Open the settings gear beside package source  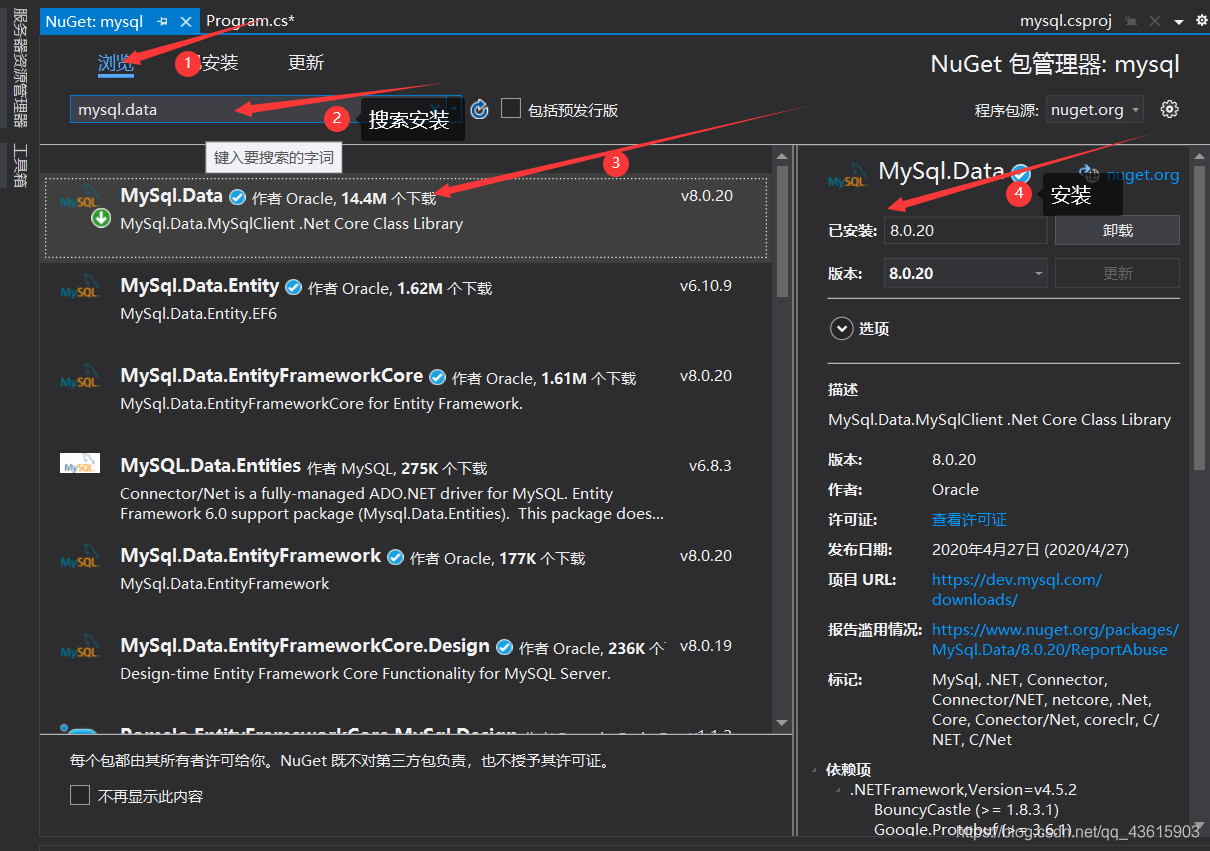[x=1170, y=109]
